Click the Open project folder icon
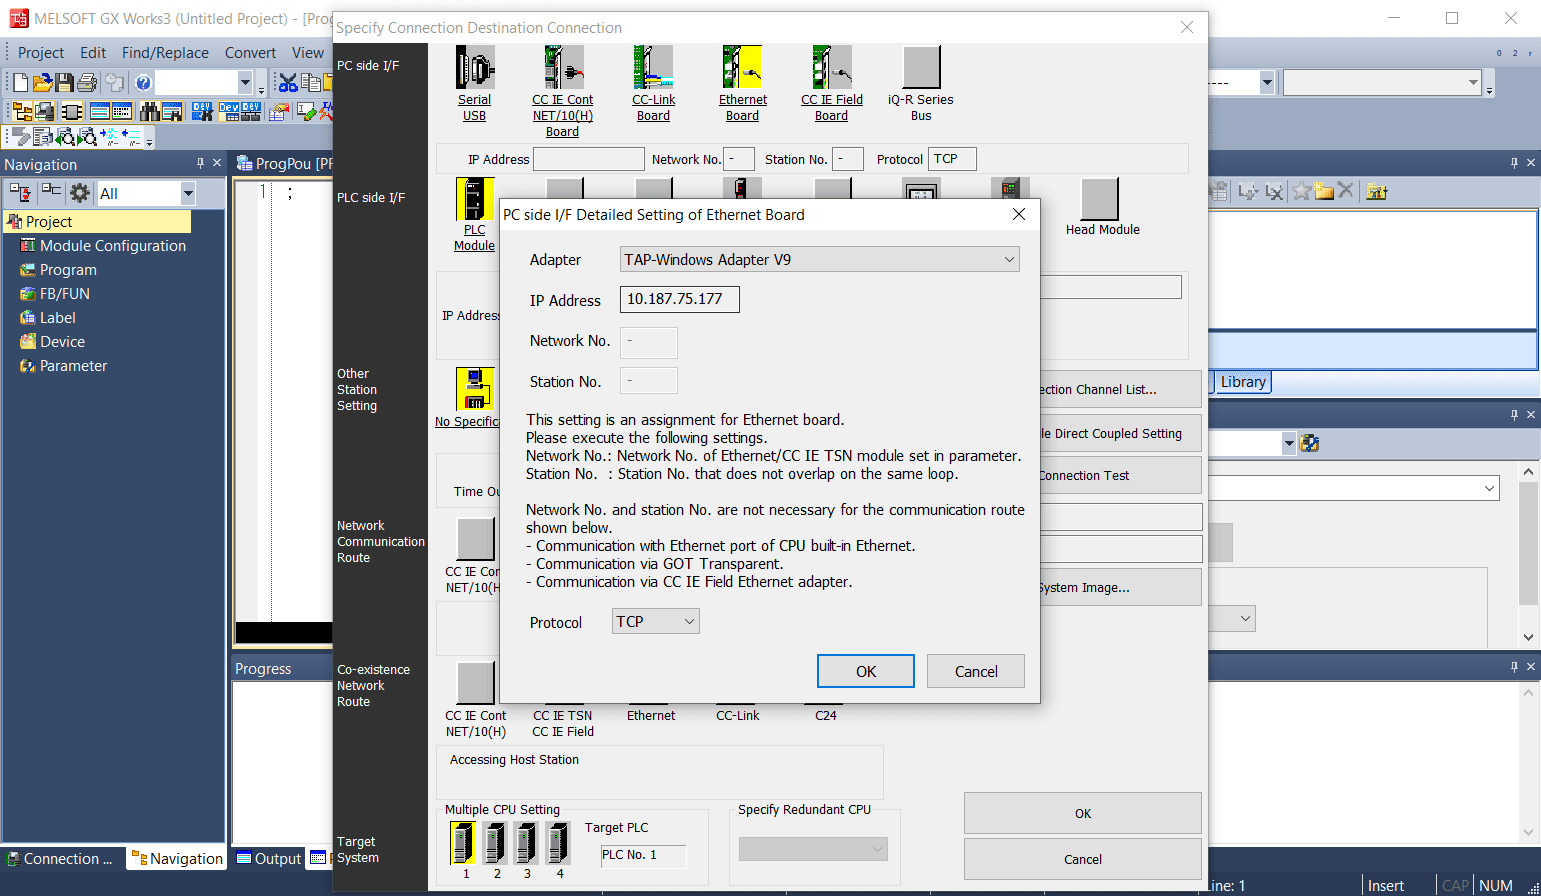This screenshot has height=896, width=1541. coord(43,82)
